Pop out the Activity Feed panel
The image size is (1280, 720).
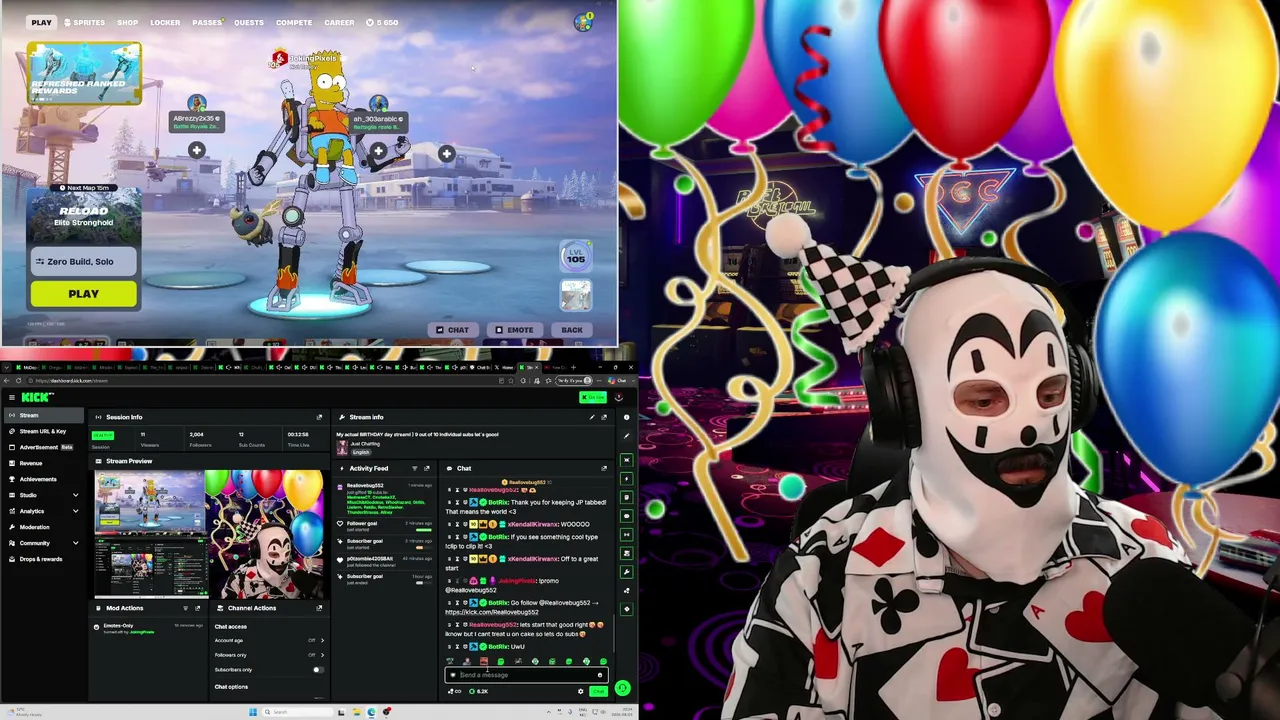[426, 468]
